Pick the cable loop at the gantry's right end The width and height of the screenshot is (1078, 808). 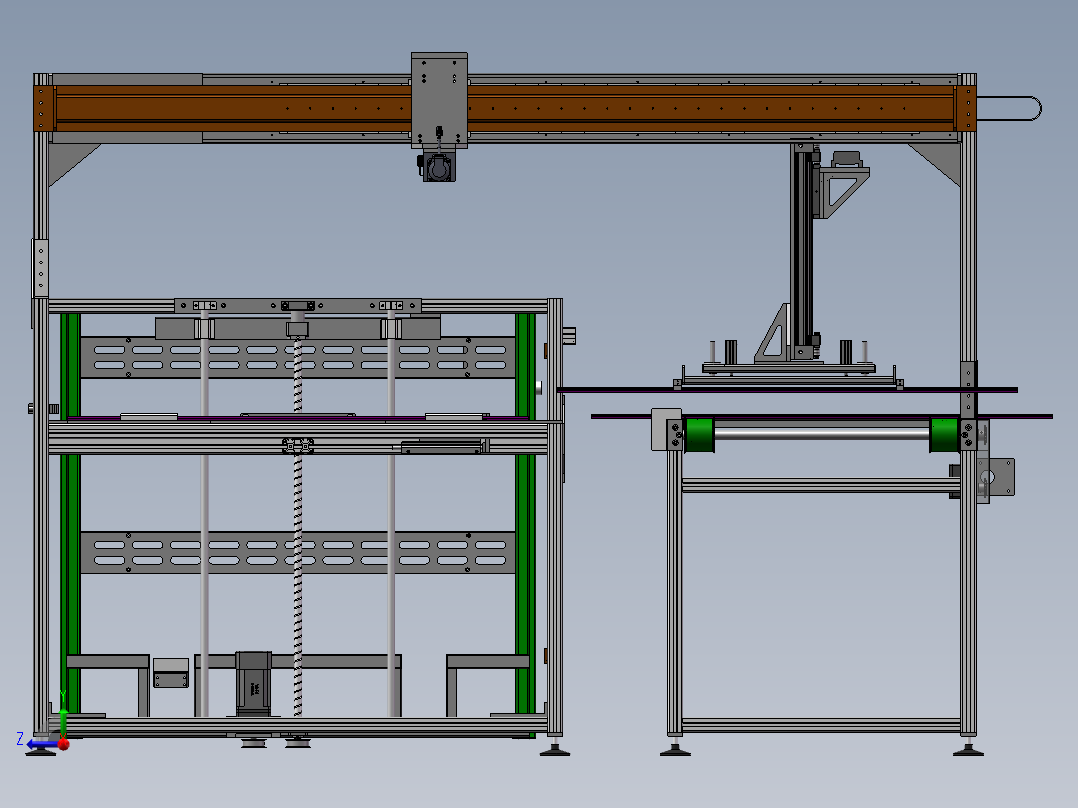pyautogui.click(x=1009, y=109)
